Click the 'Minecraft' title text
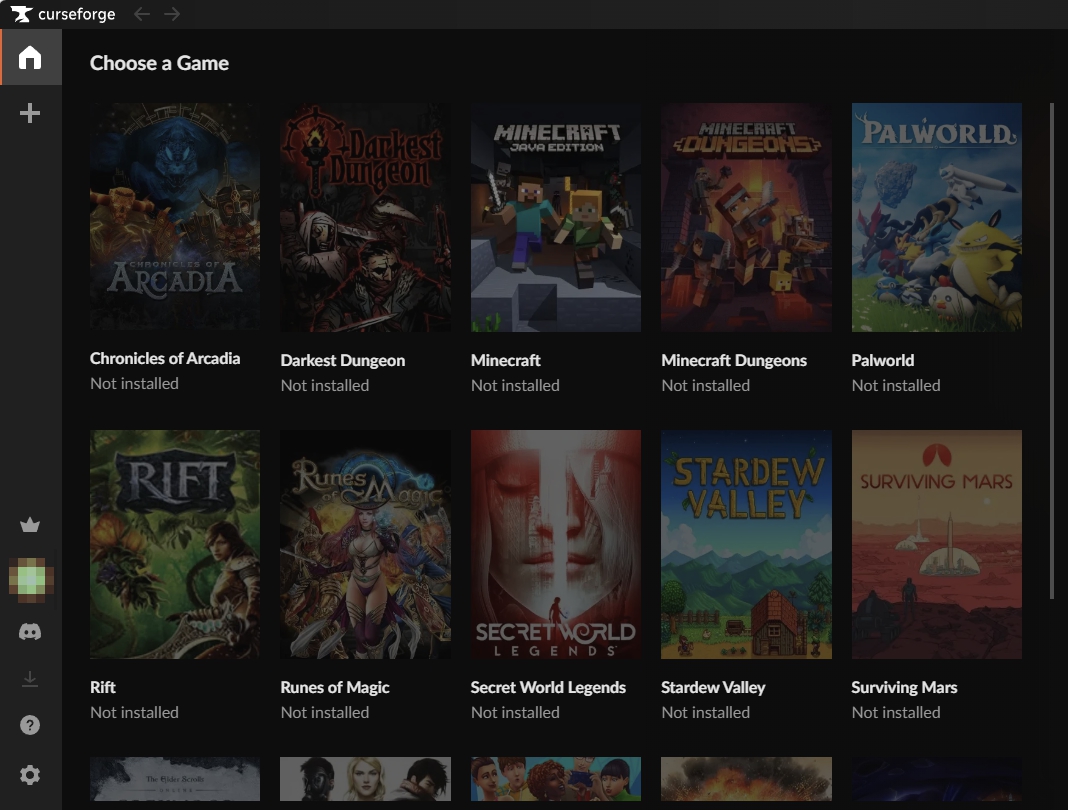Image resolution: width=1068 pixels, height=810 pixels. [505, 360]
